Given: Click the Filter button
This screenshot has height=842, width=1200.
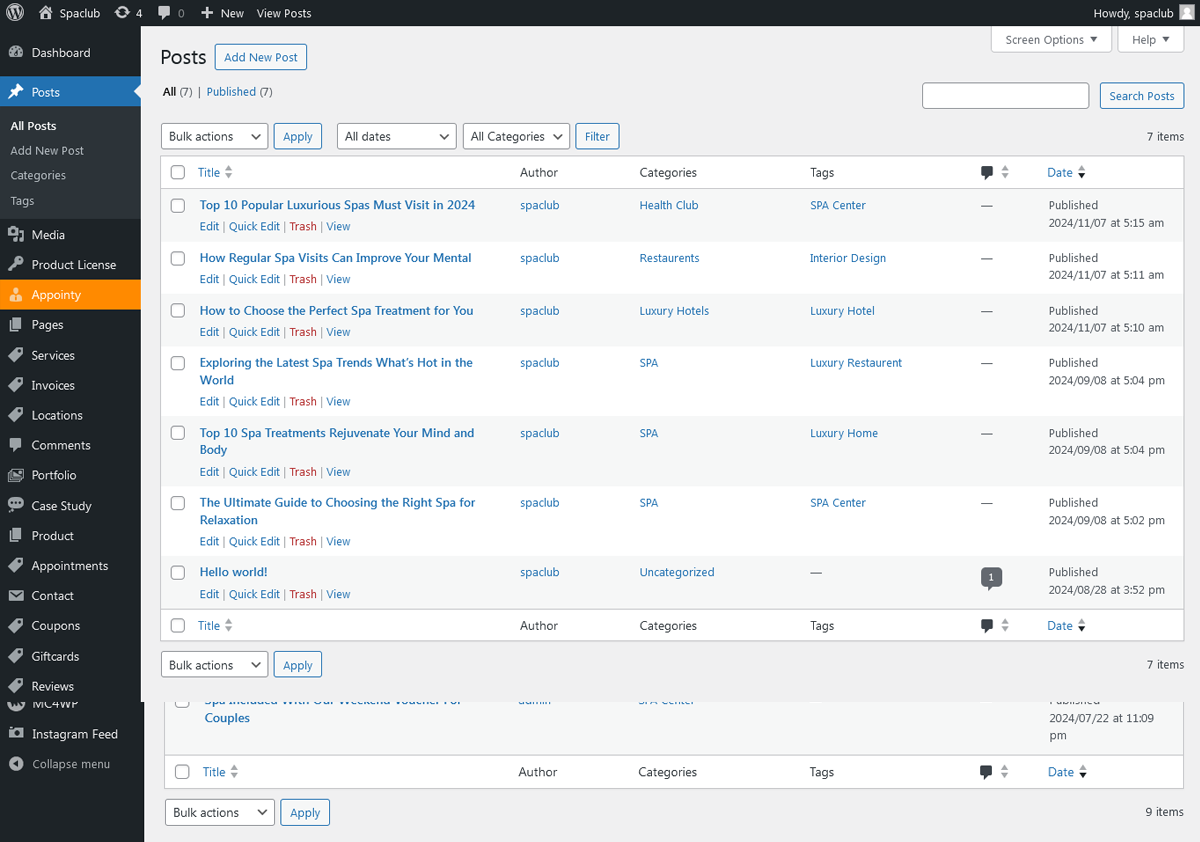Looking at the screenshot, I should 597,137.
